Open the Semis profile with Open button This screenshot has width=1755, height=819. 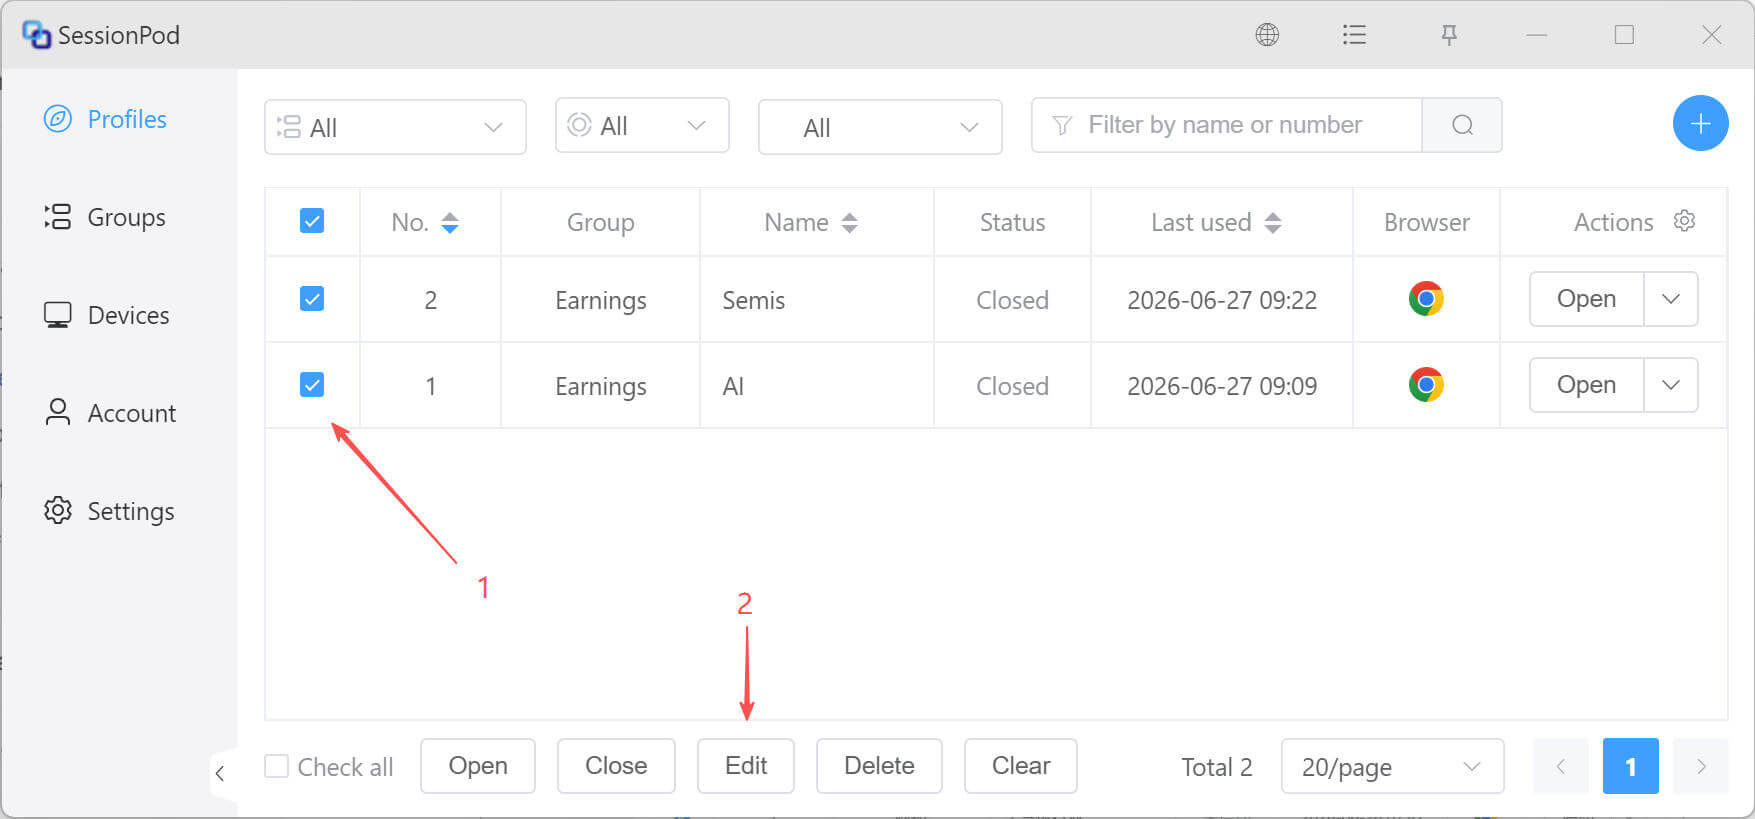tap(1586, 299)
